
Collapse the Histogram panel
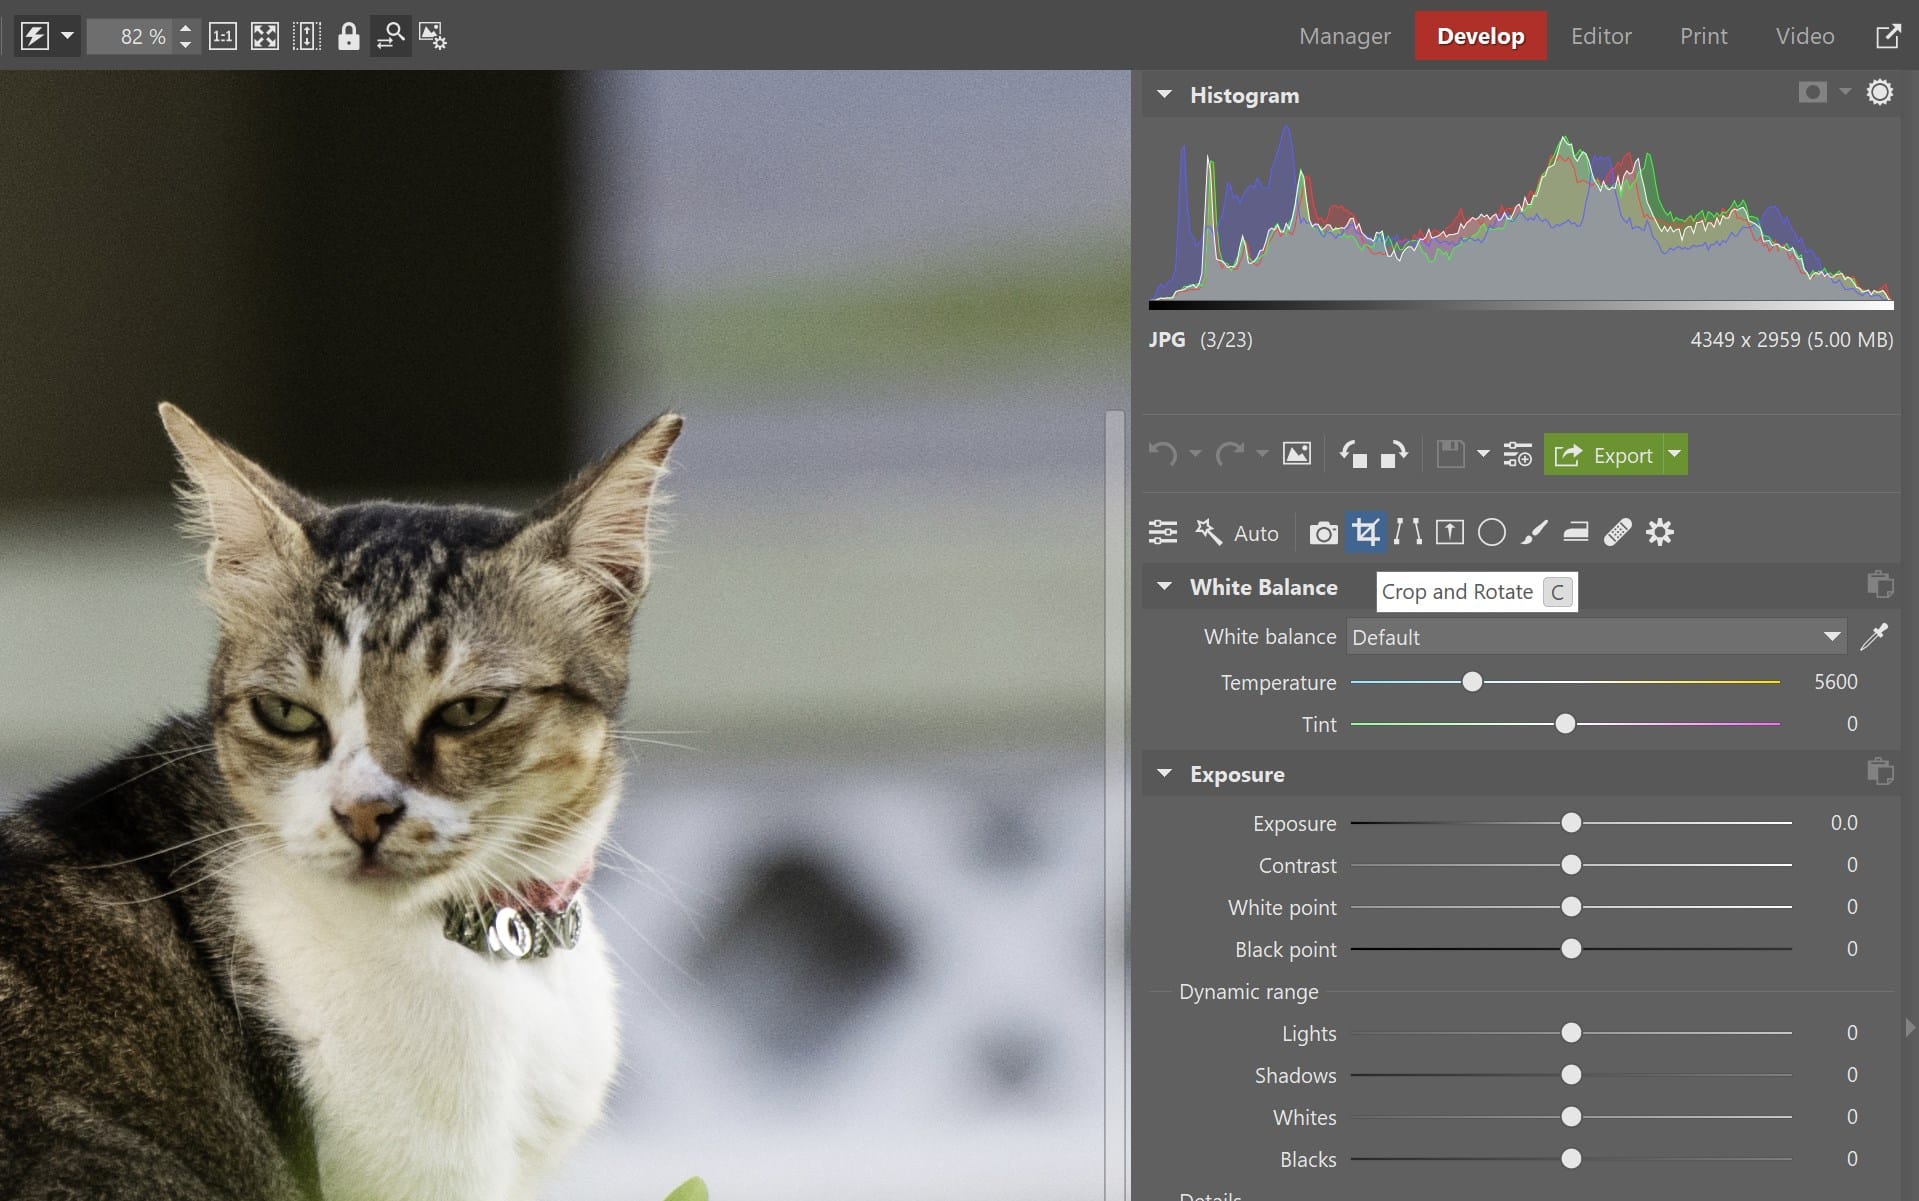[x=1164, y=95]
